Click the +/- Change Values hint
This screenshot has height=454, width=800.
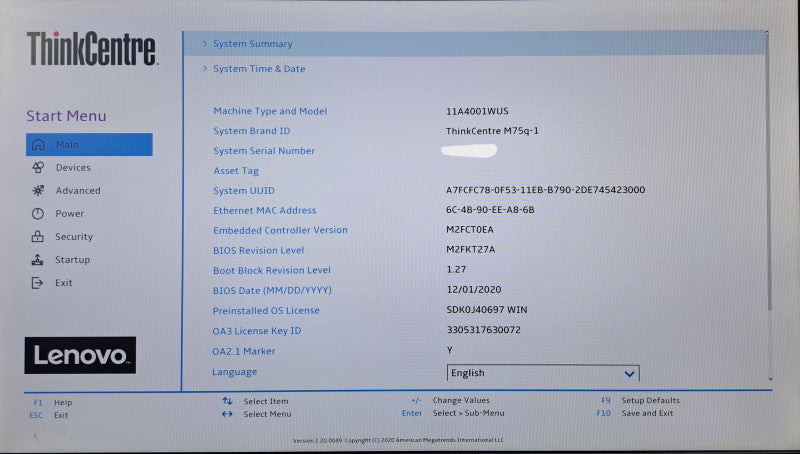(451, 400)
